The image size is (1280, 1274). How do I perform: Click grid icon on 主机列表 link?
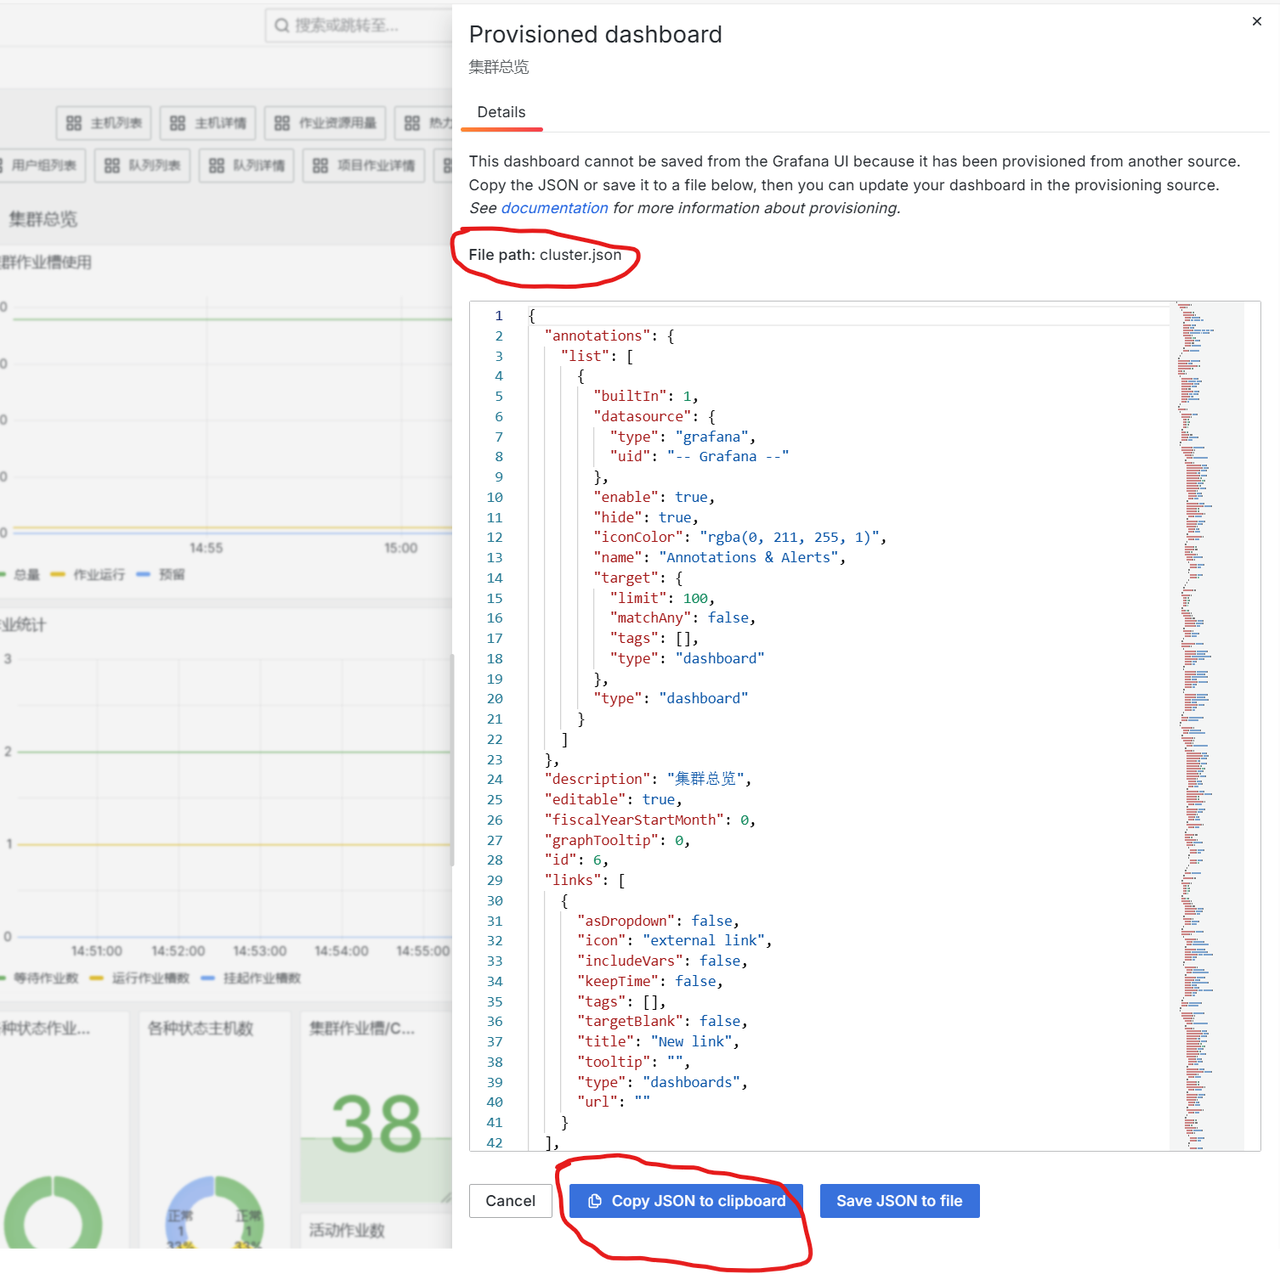pyautogui.click(x=74, y=123)
